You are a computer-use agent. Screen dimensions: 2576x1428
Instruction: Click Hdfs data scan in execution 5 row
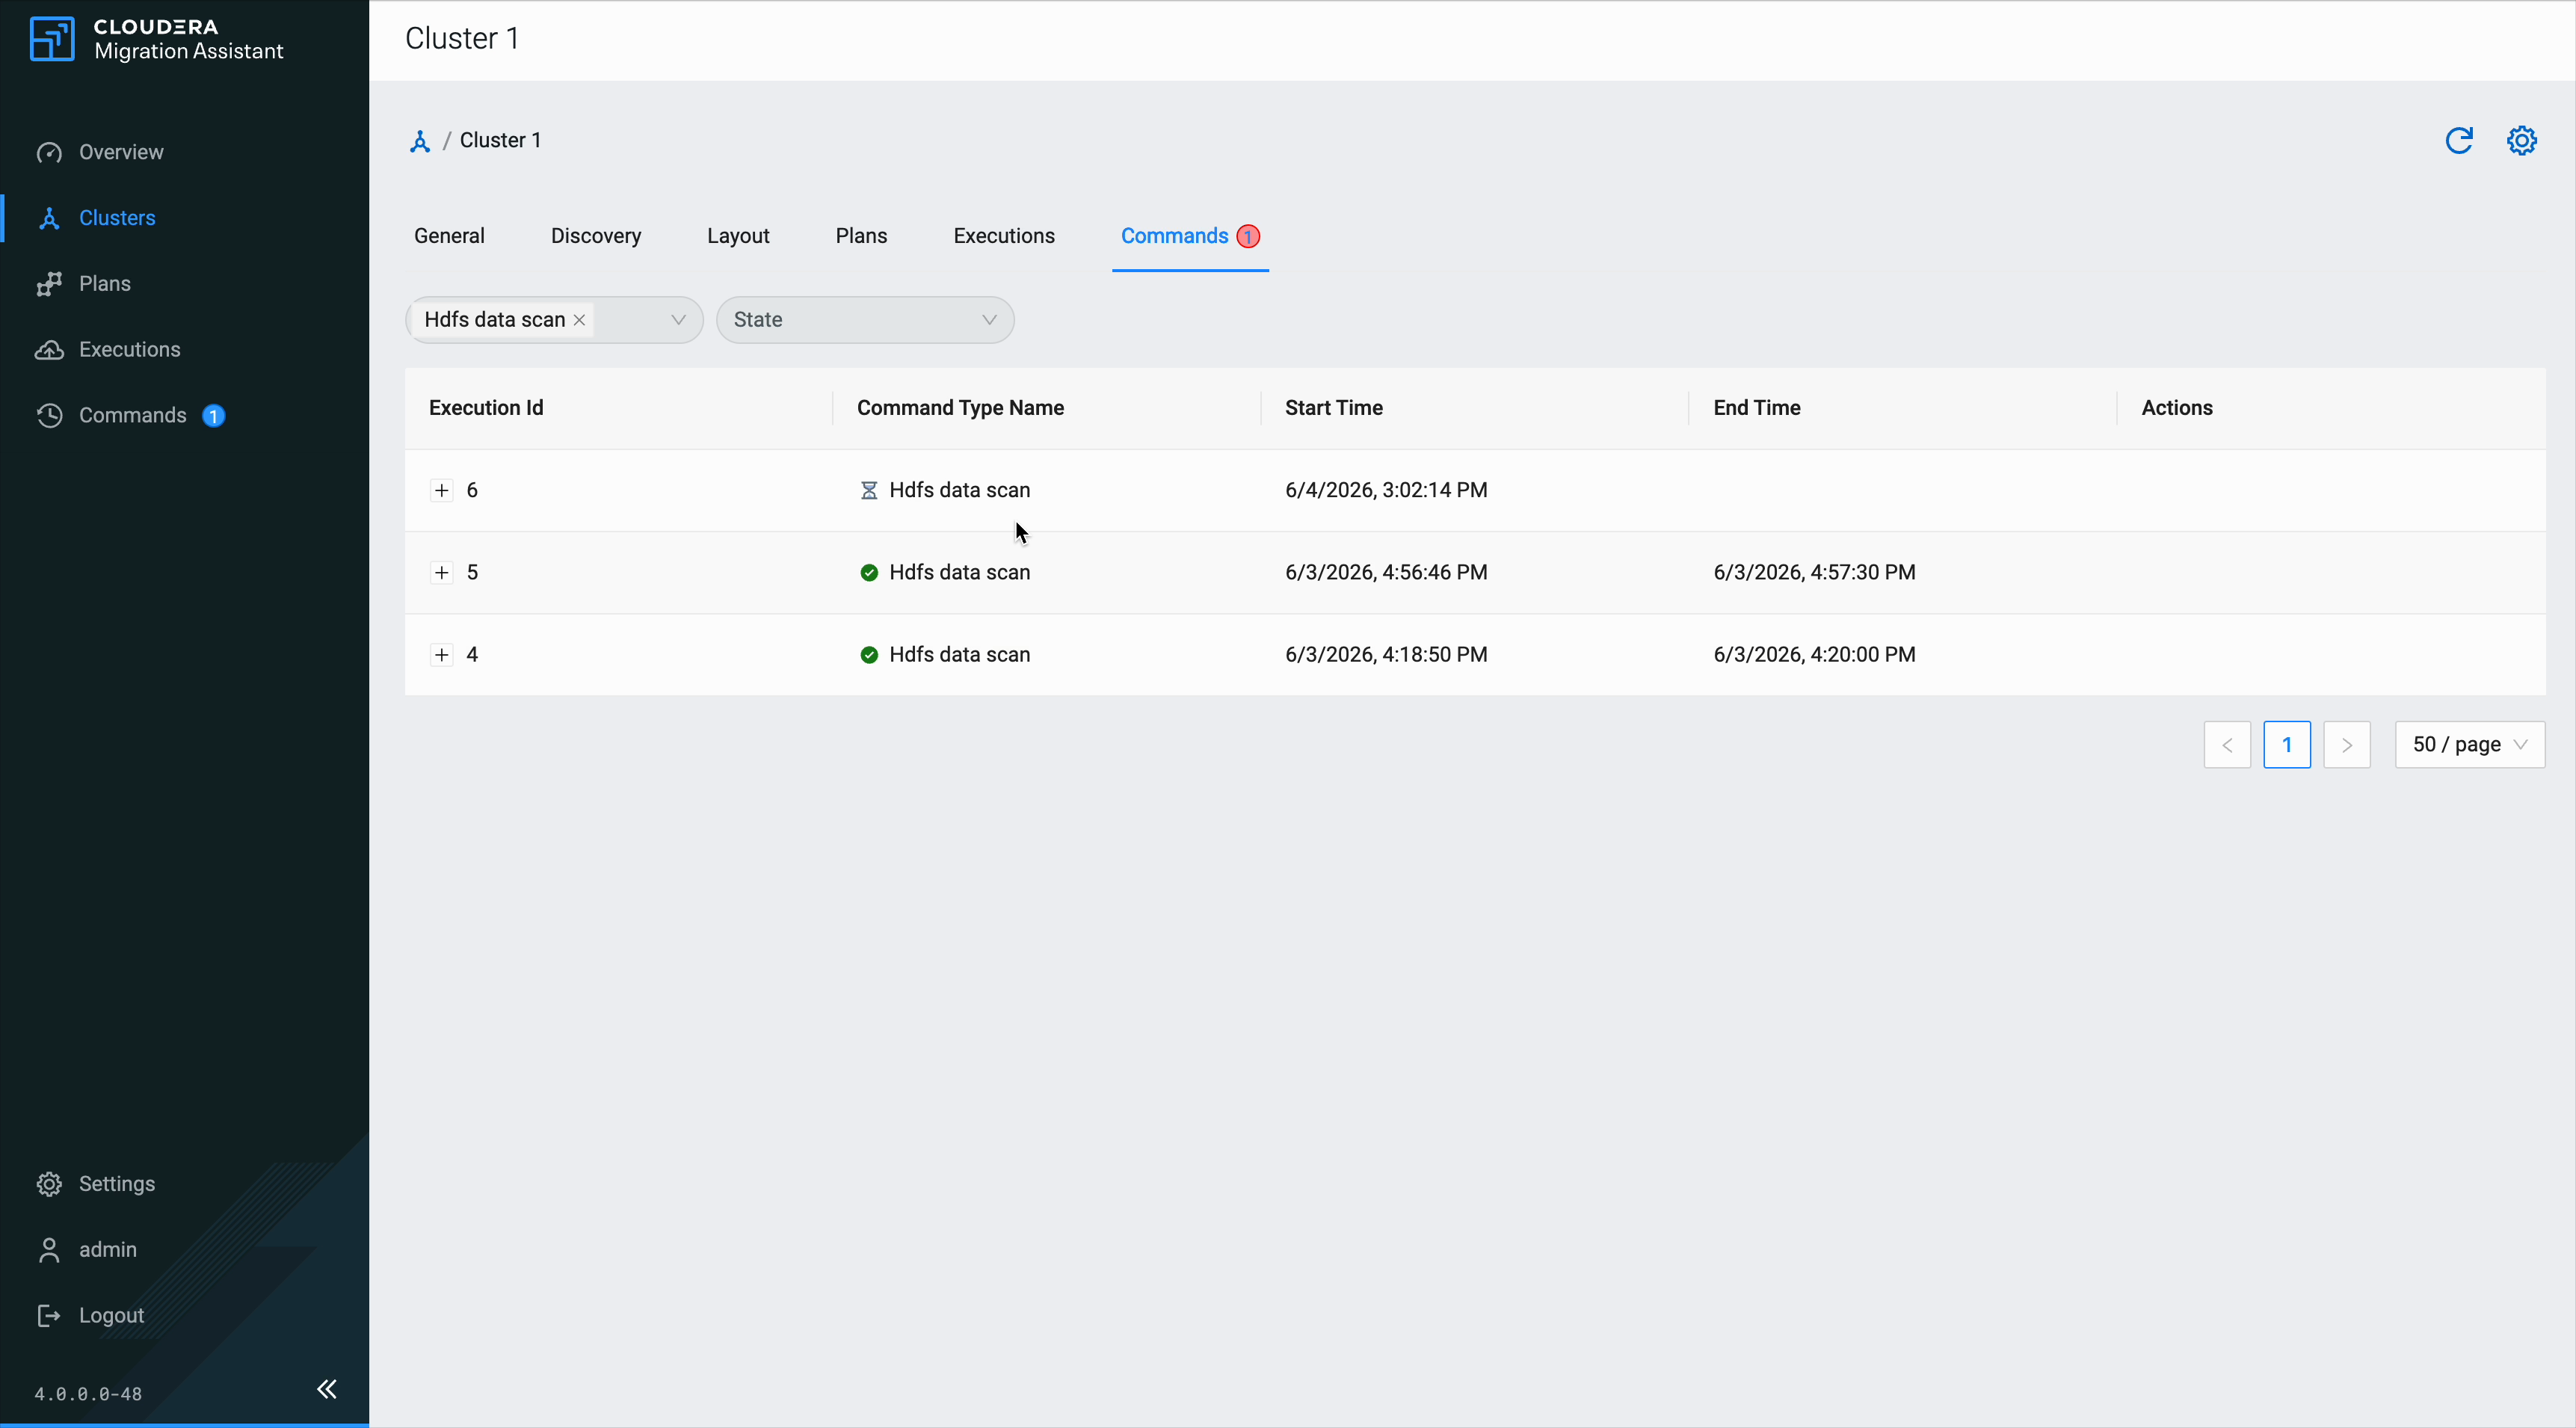click(960, 572)
